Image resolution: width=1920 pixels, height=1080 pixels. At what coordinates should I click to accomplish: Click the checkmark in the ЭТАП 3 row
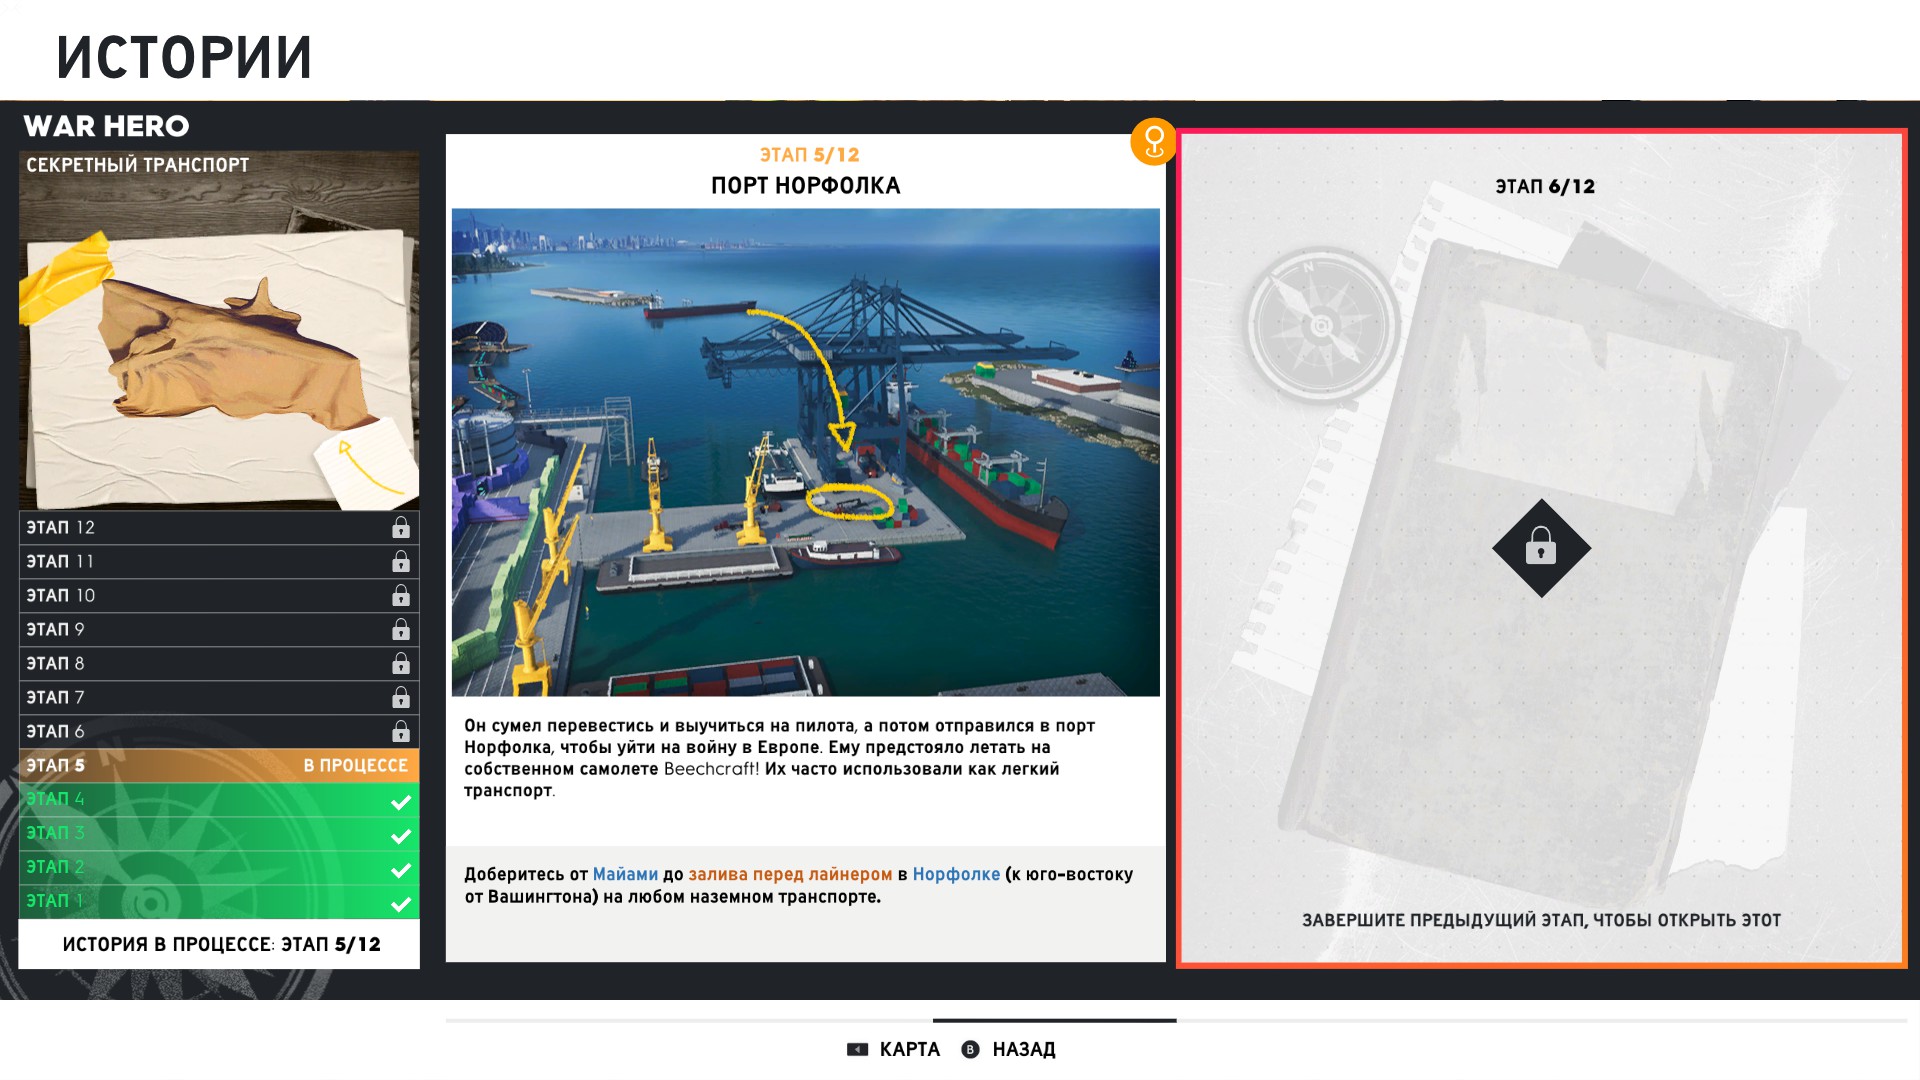[x=401, y=836]
